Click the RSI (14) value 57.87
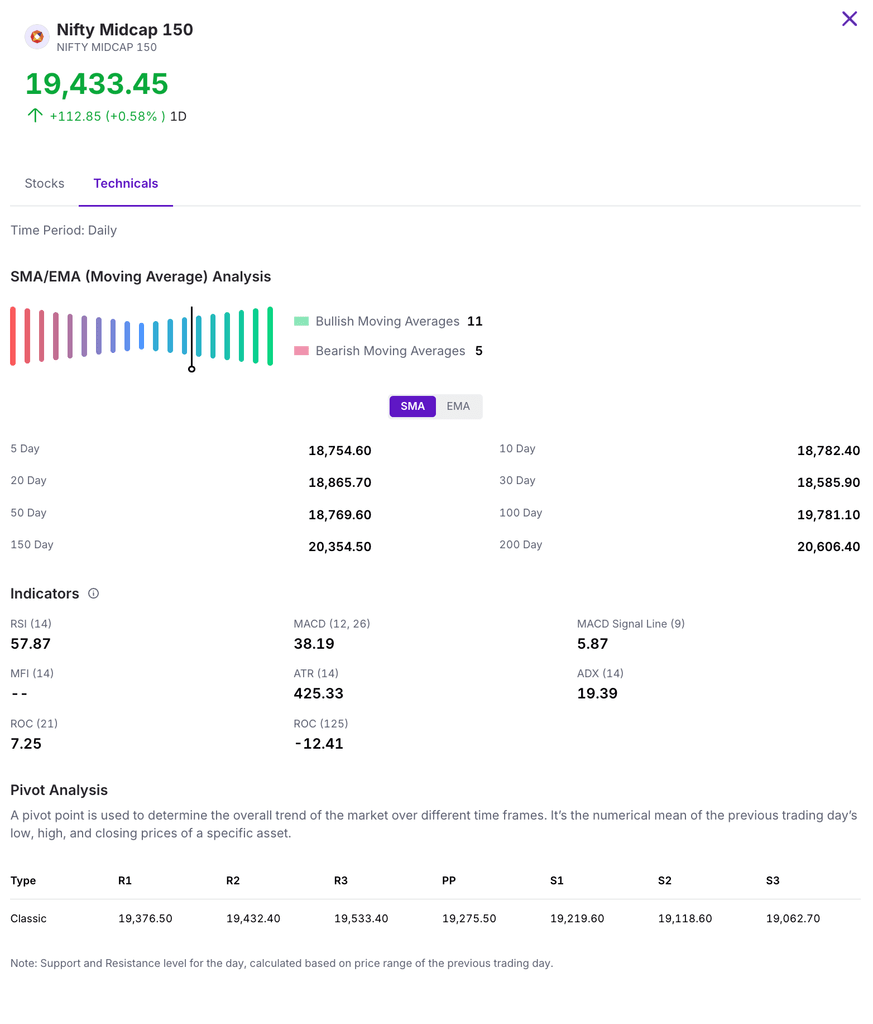 point(31,644)
